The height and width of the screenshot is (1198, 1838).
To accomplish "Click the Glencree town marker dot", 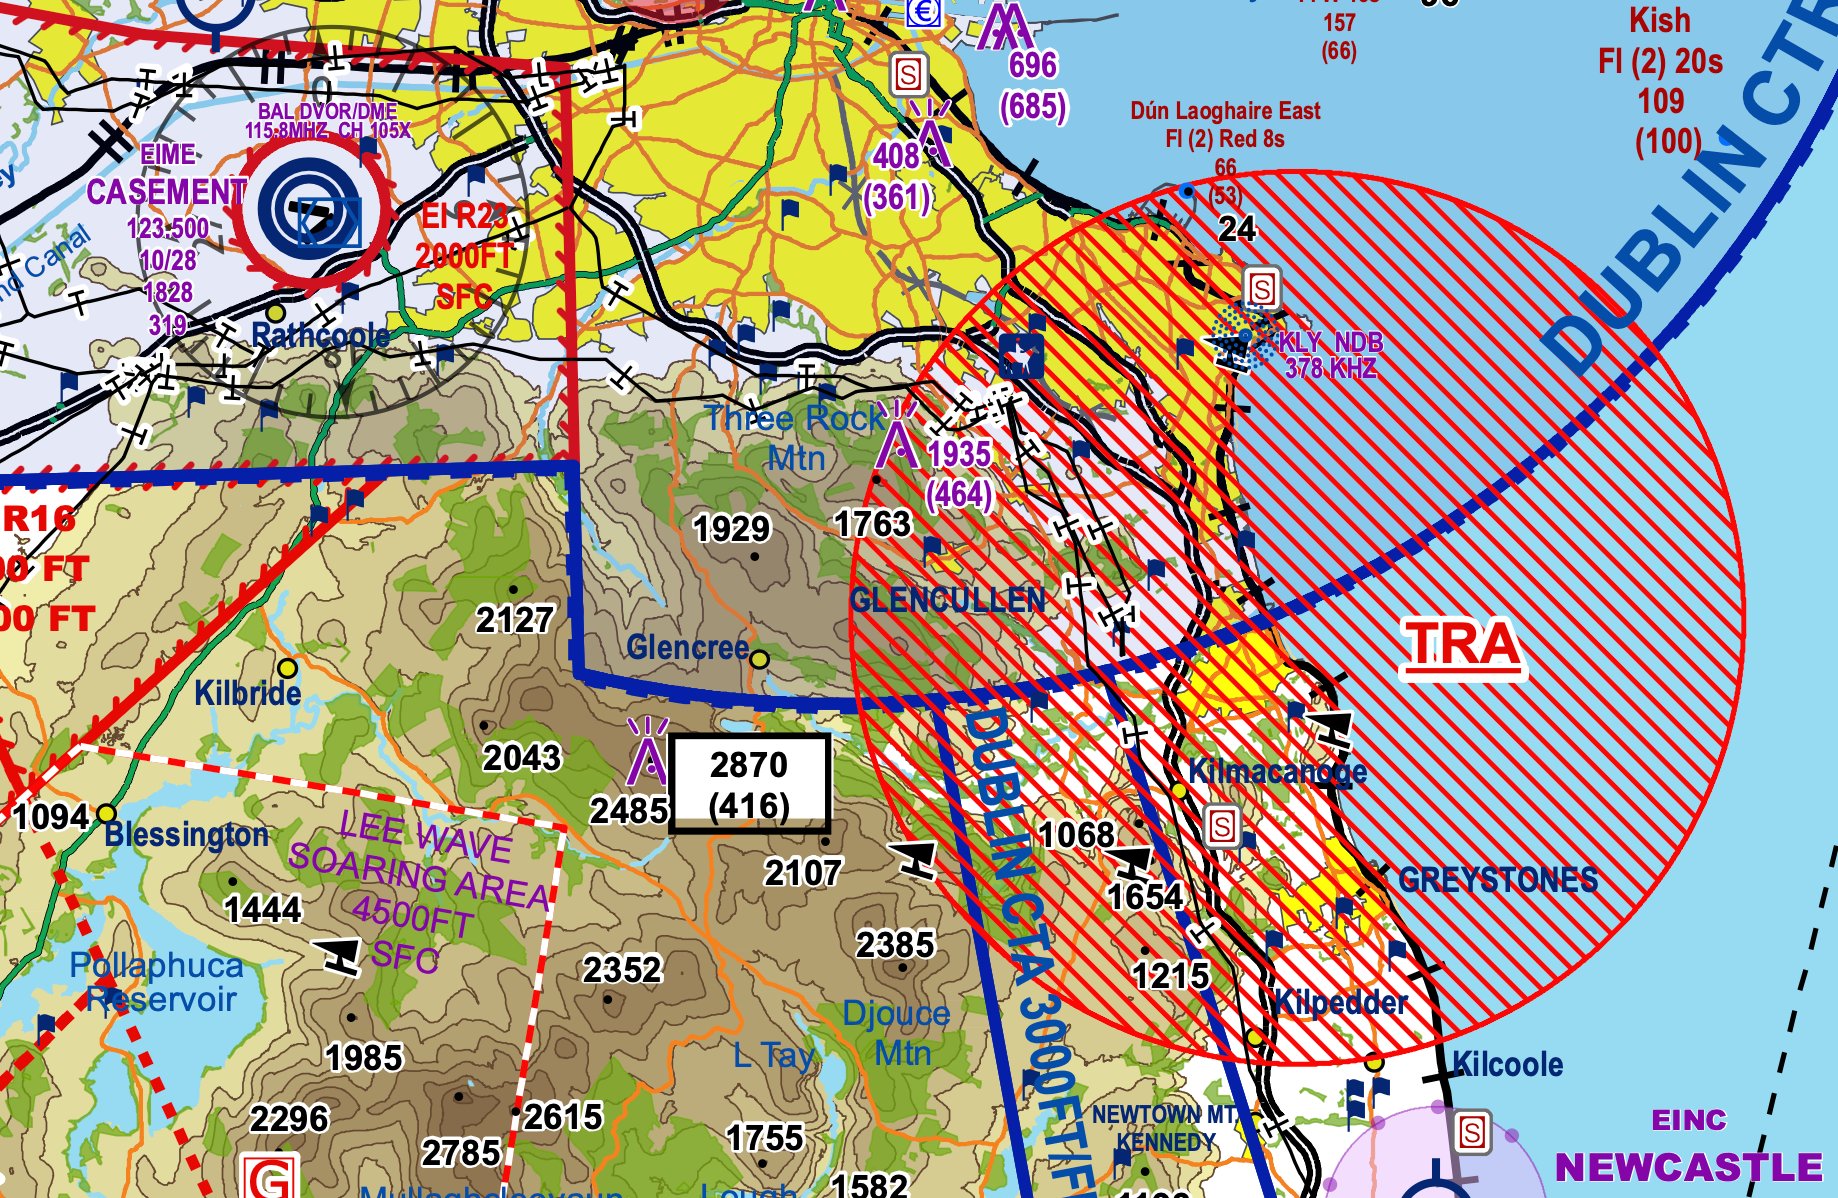I will click(759, 659).
